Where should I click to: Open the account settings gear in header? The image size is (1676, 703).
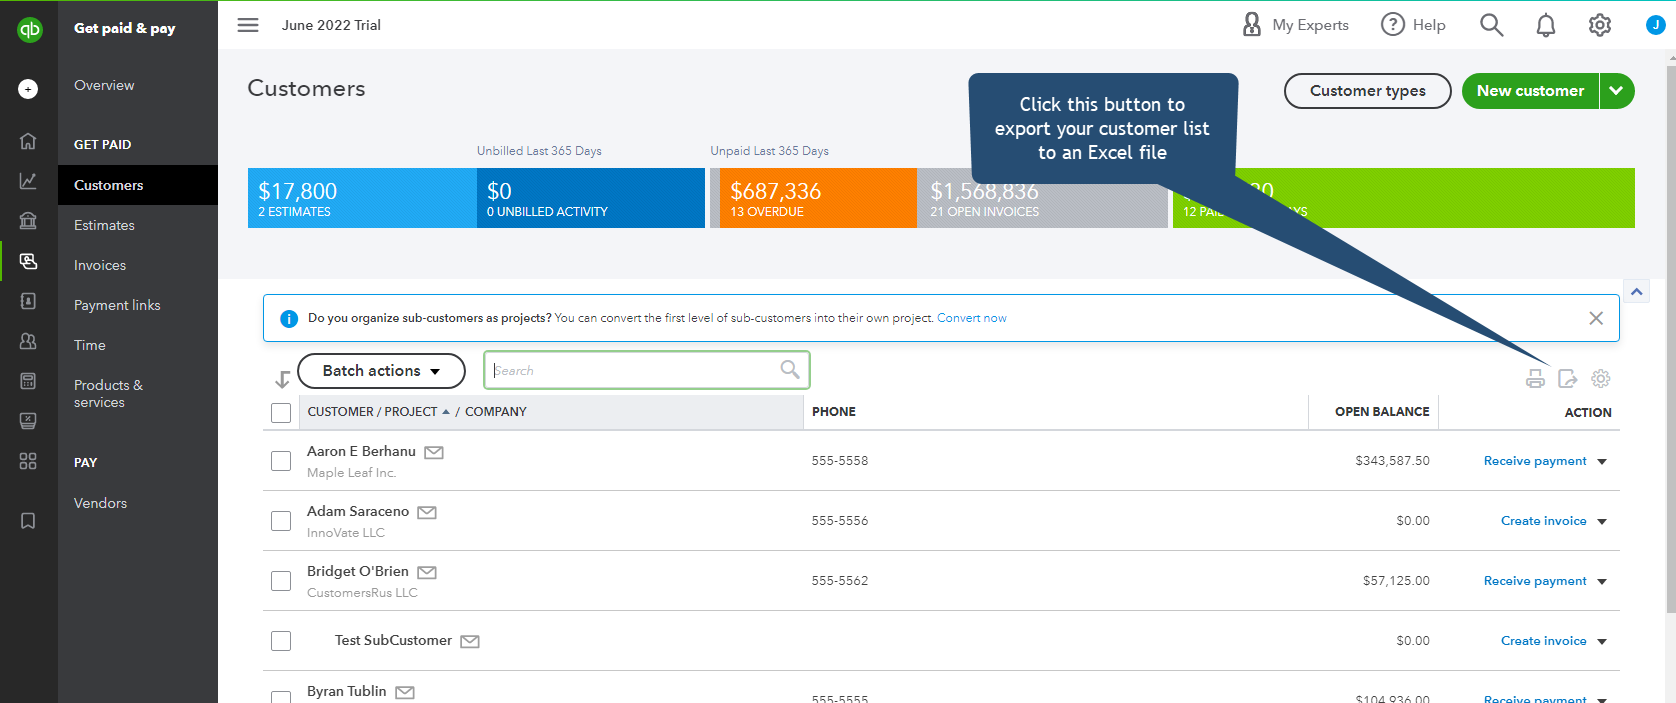(1599, 25)
